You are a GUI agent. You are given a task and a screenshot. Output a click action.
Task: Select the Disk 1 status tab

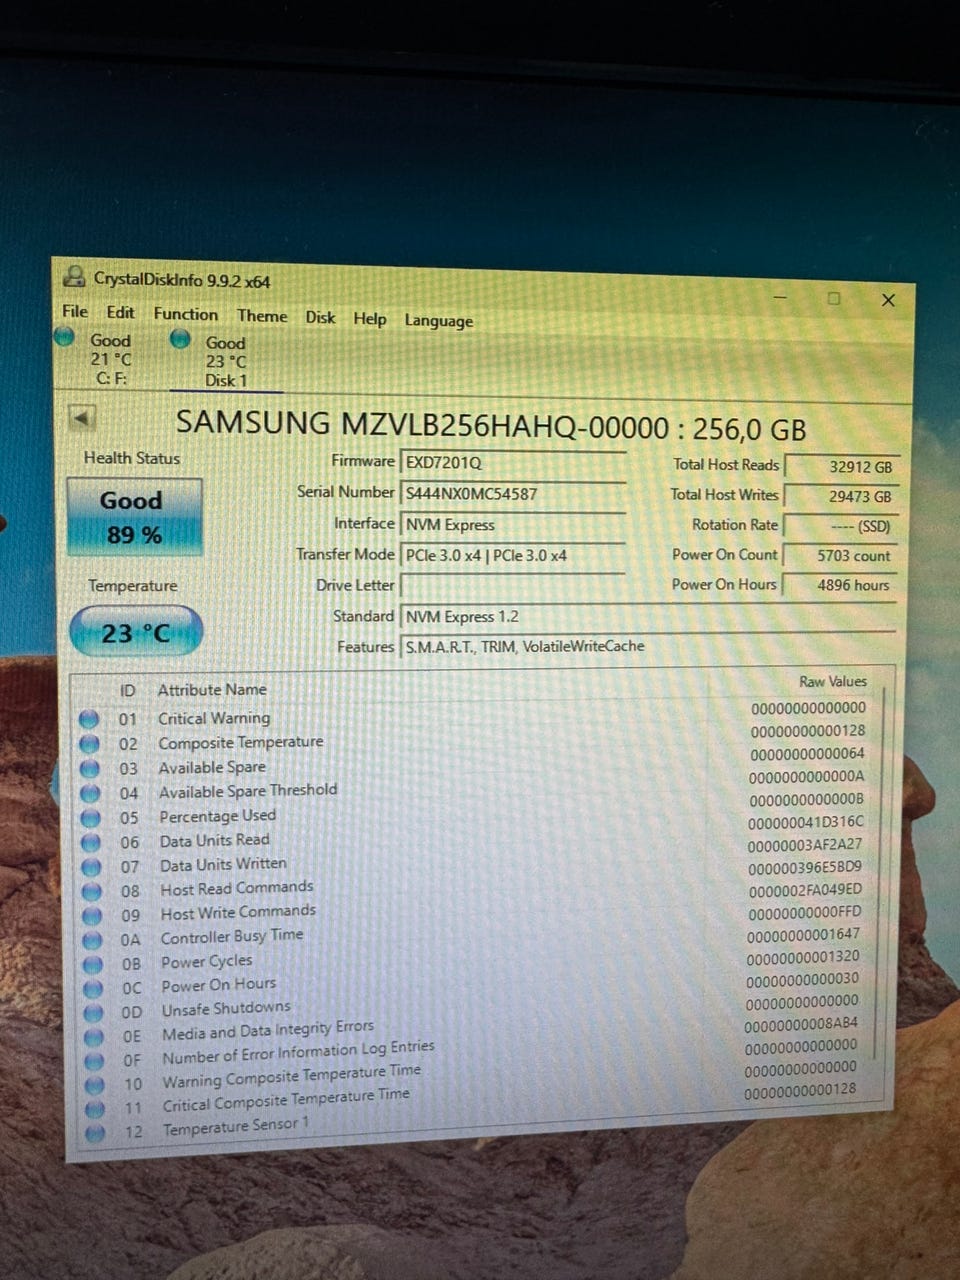point(226,362)
